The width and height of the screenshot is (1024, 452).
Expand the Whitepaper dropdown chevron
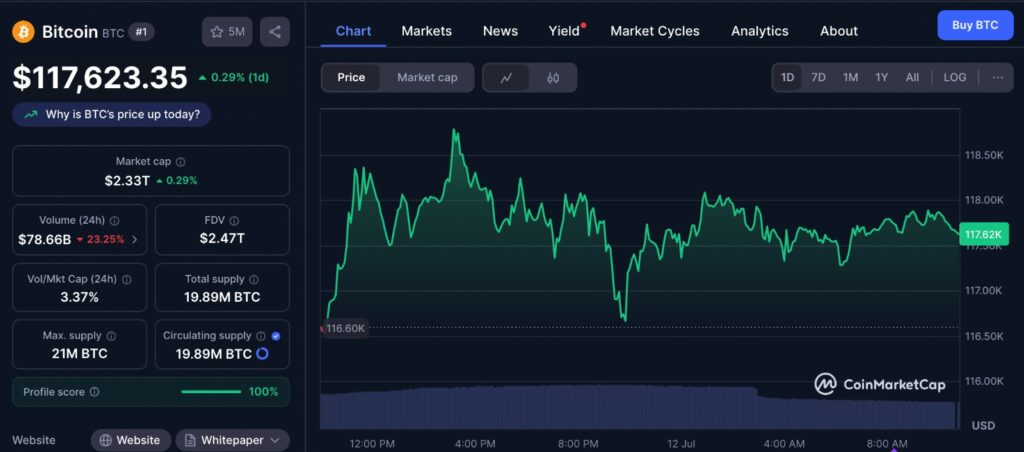pos(275,440)
